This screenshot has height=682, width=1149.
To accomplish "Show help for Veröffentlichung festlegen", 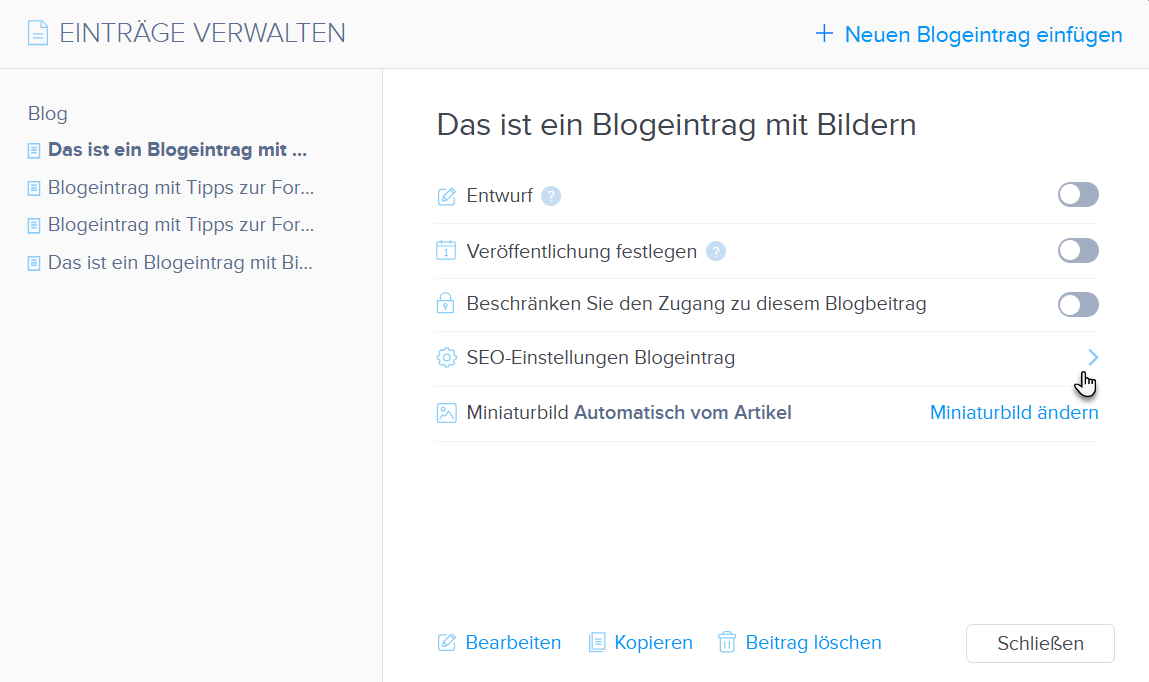I will pyautogui.click(x=716, y=251).
